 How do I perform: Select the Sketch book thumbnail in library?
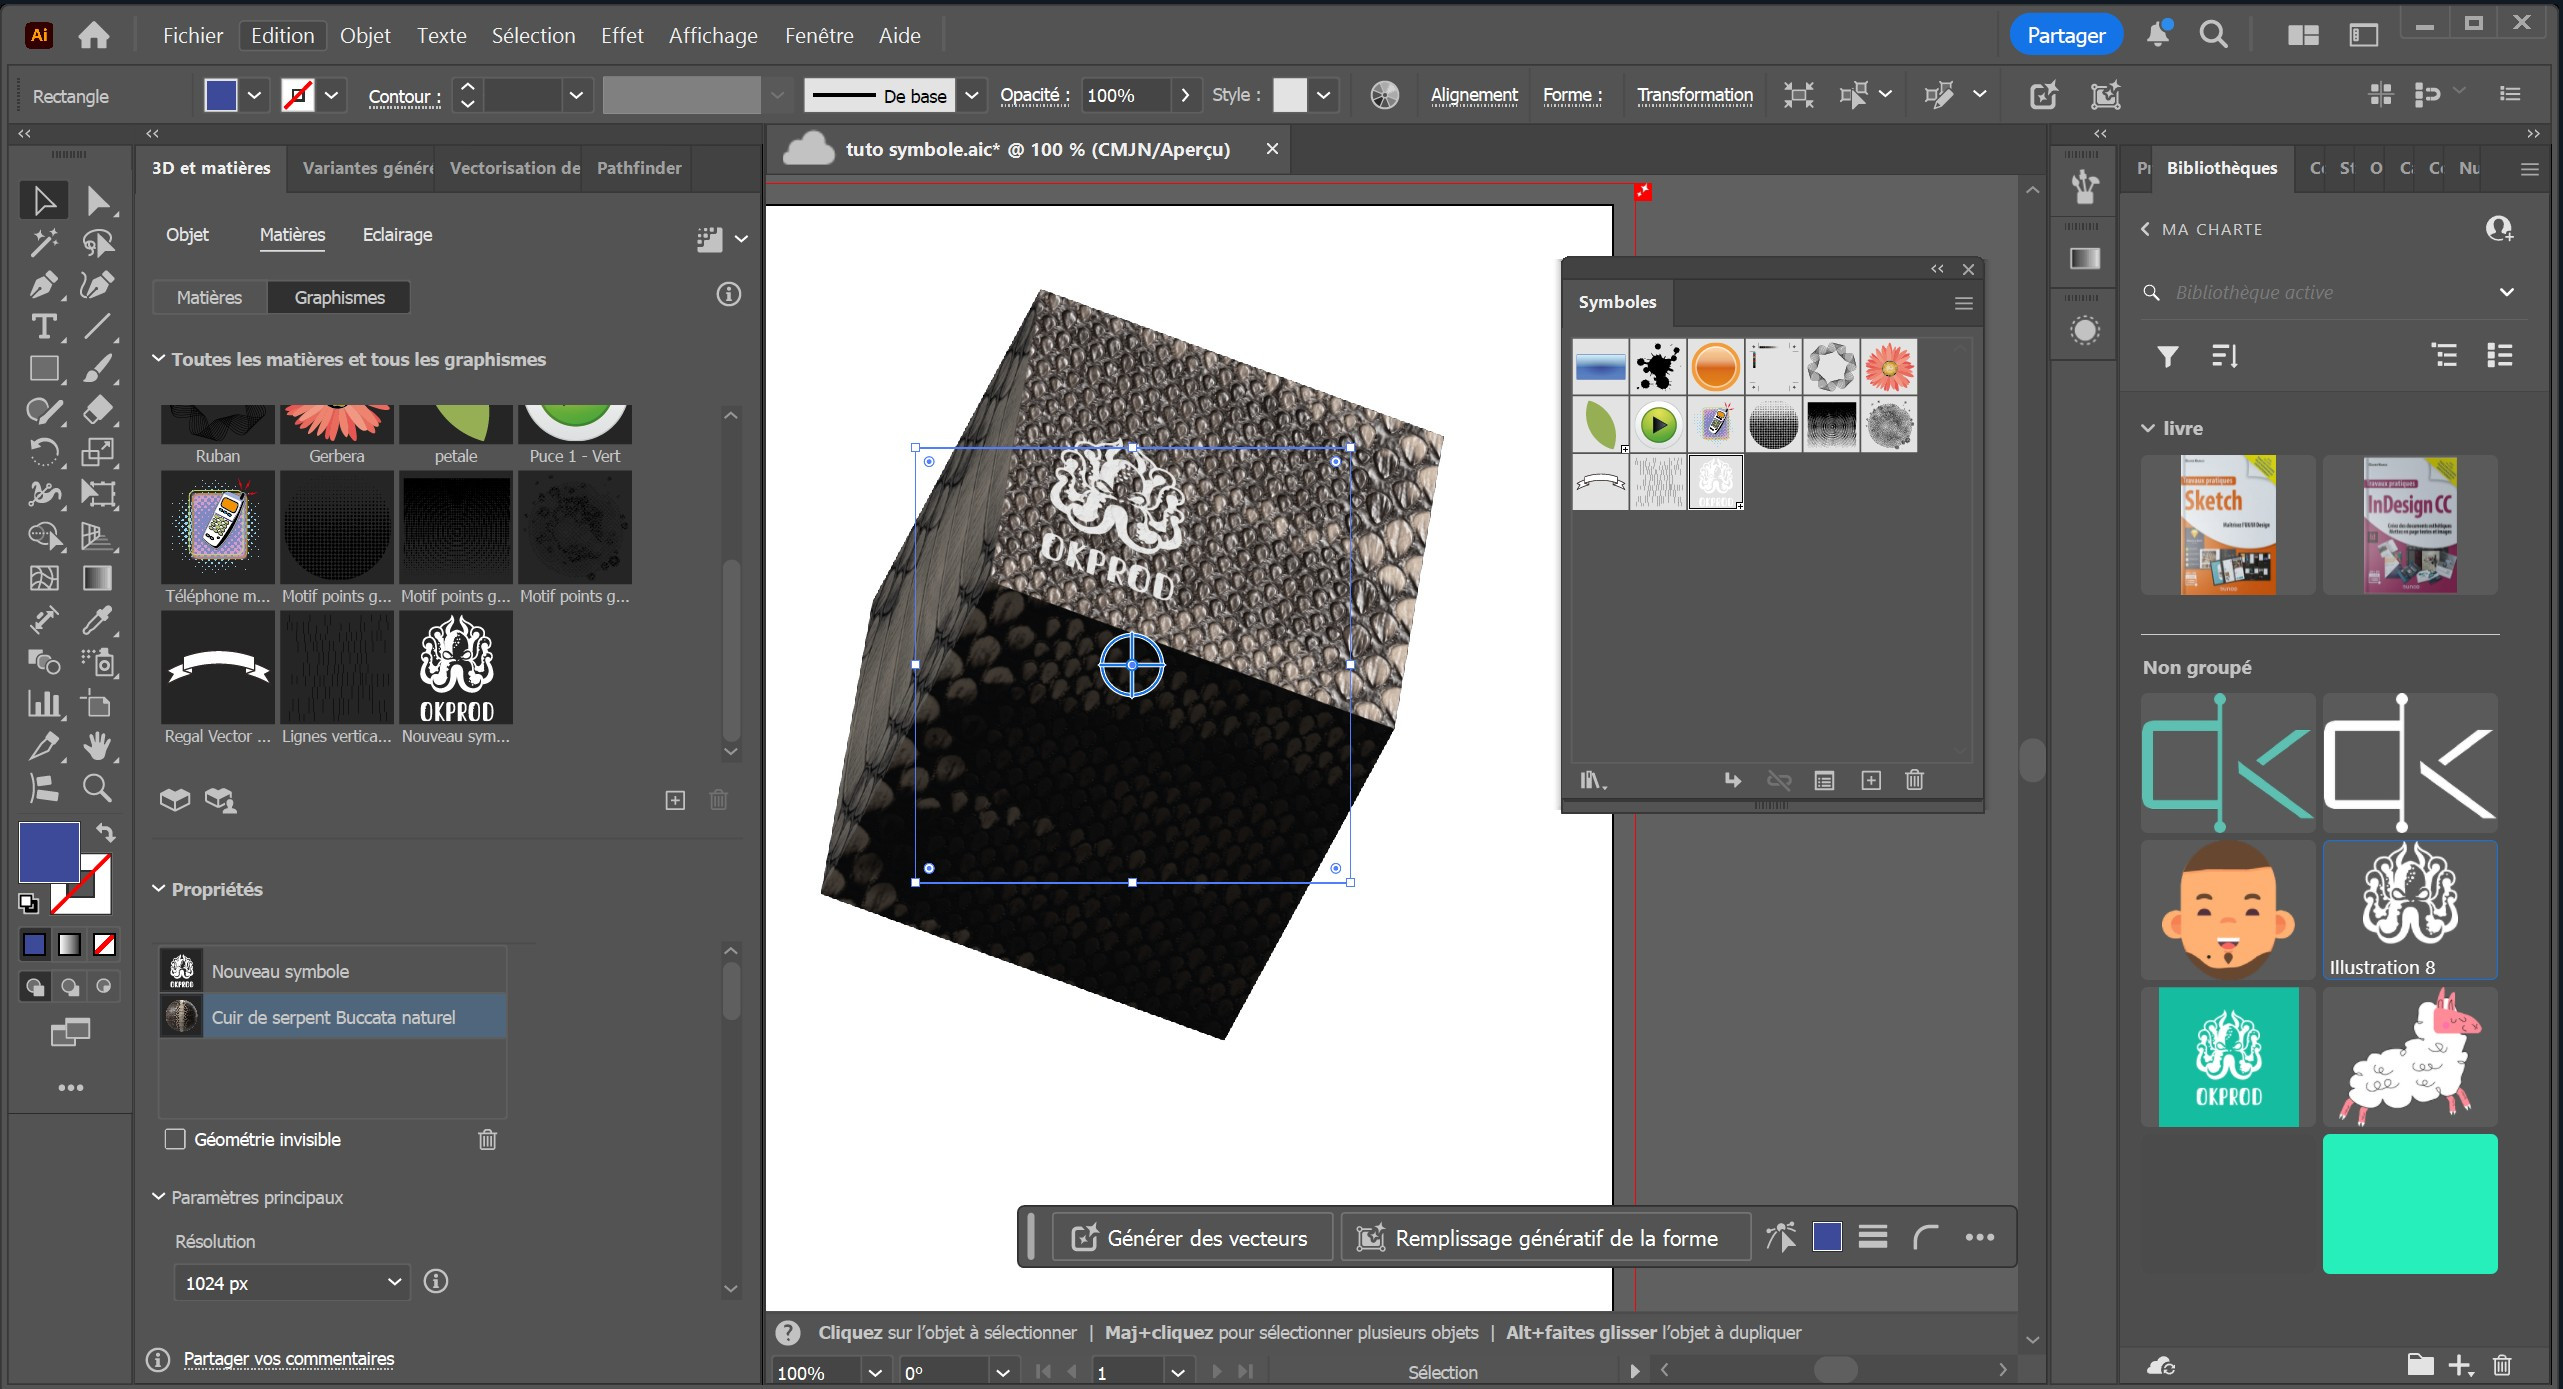(2227, 525)
